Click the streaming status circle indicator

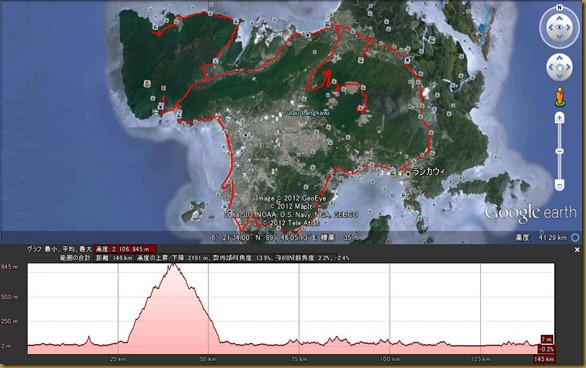pyautogui.click(x=575, y=237)
